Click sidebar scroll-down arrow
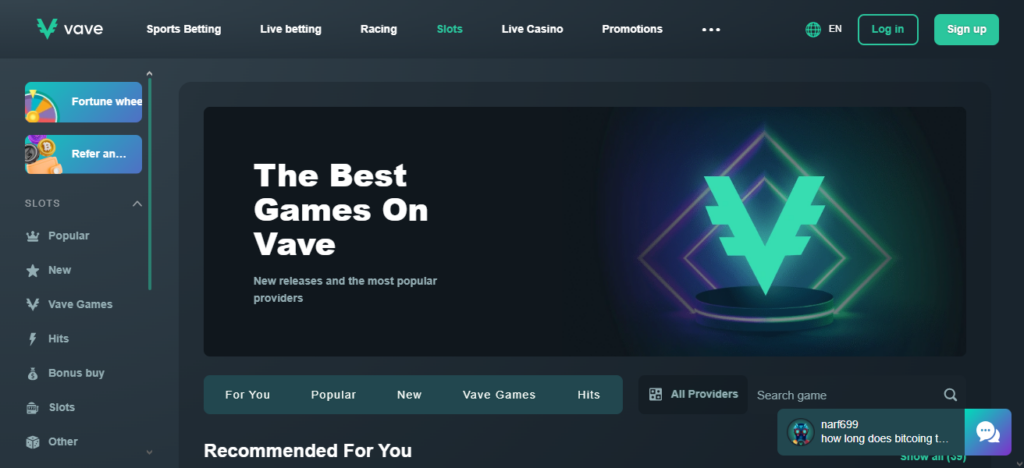Viewport: 1024px width, 468px height. click(x=149, y=452)
